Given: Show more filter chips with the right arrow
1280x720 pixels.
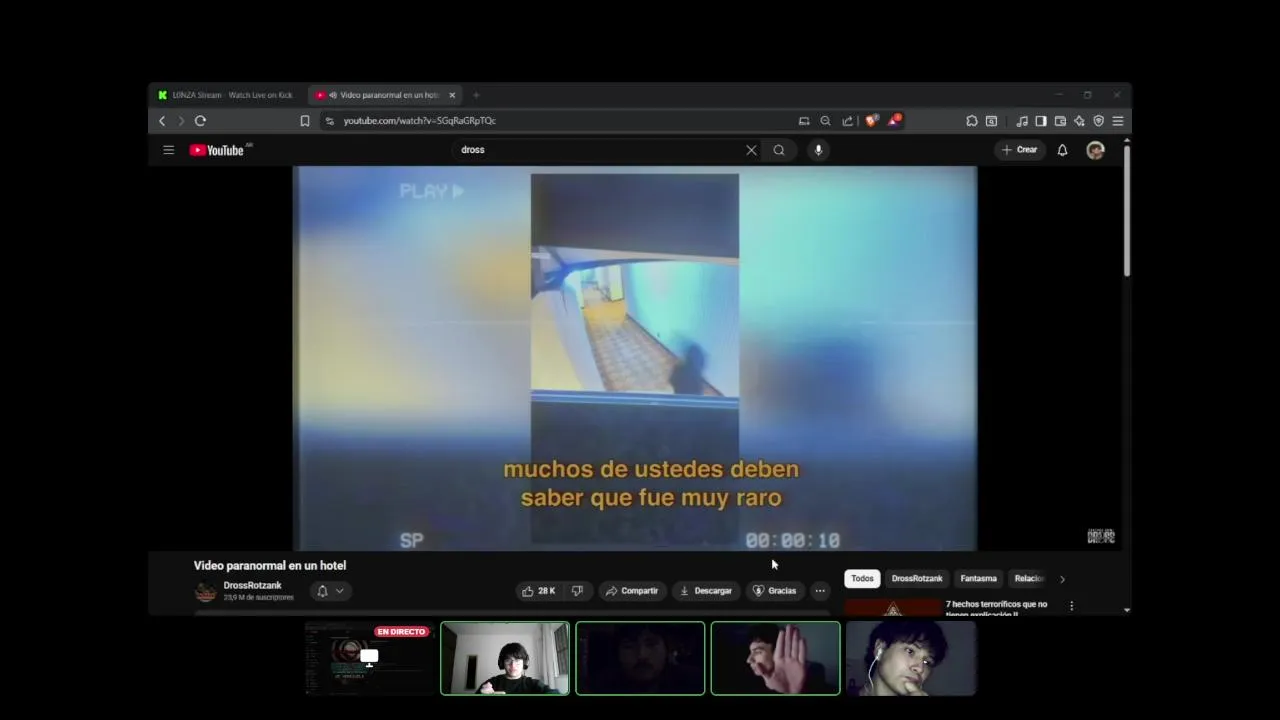Looking at the screenshot, I should point(1062,579).
